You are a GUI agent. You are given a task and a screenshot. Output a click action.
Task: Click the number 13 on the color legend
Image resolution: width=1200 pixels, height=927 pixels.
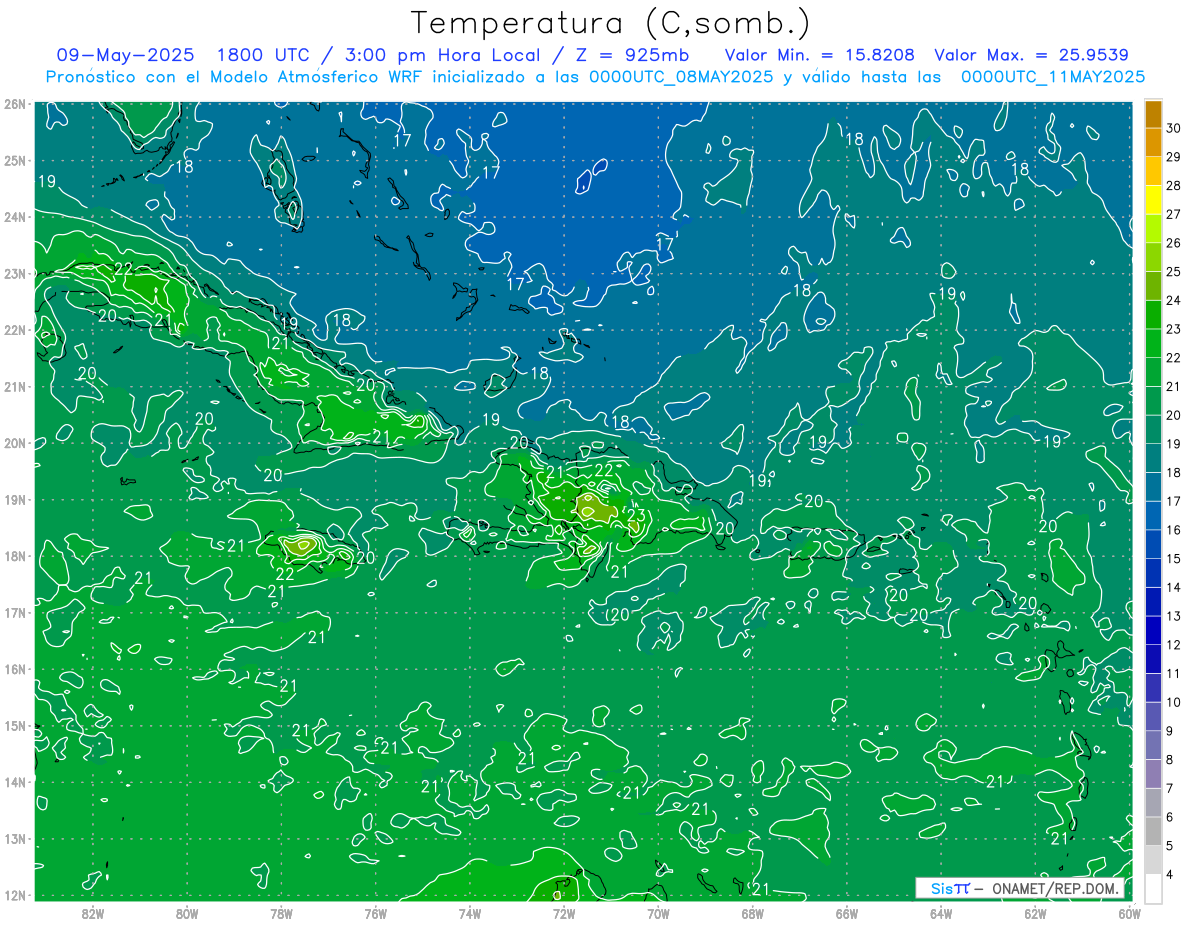click(x=1174, y=616)
